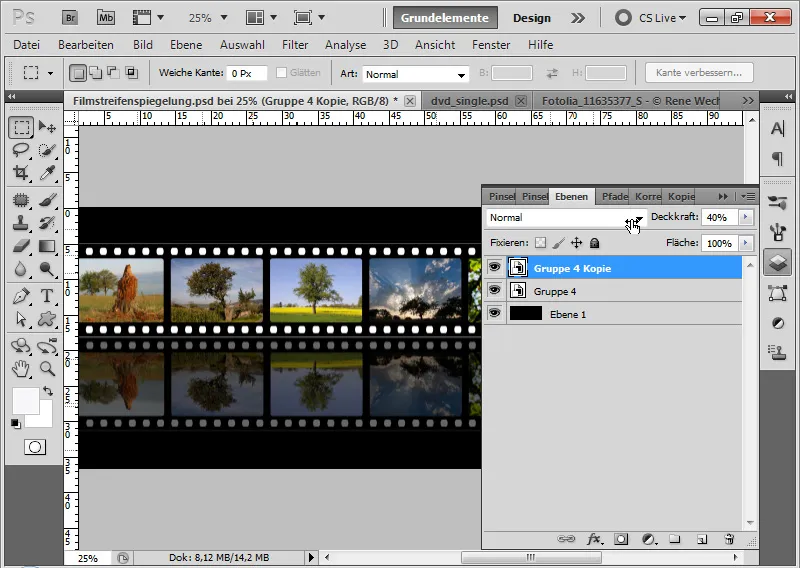Create a new adjustment layer
This screenshot has height=568, width=800.
point(649,539)
